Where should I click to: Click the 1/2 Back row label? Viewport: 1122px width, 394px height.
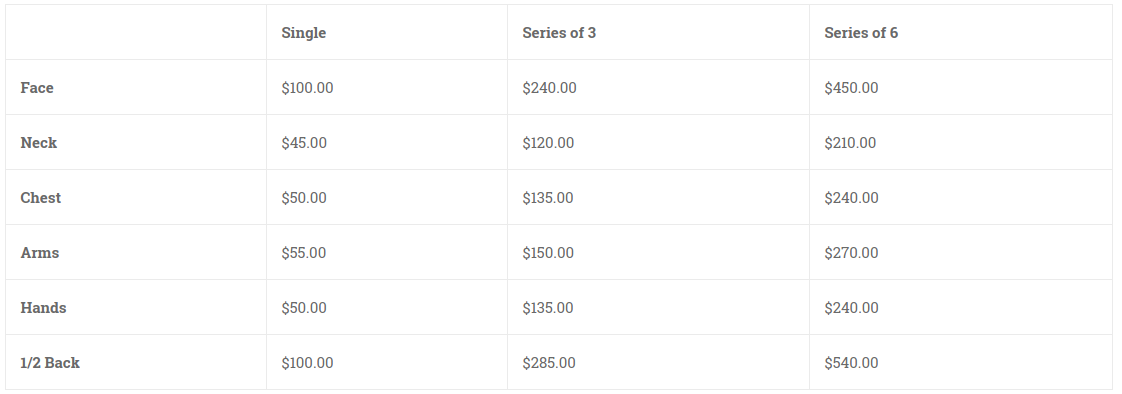pyautogui.click(x=50, y=363)
